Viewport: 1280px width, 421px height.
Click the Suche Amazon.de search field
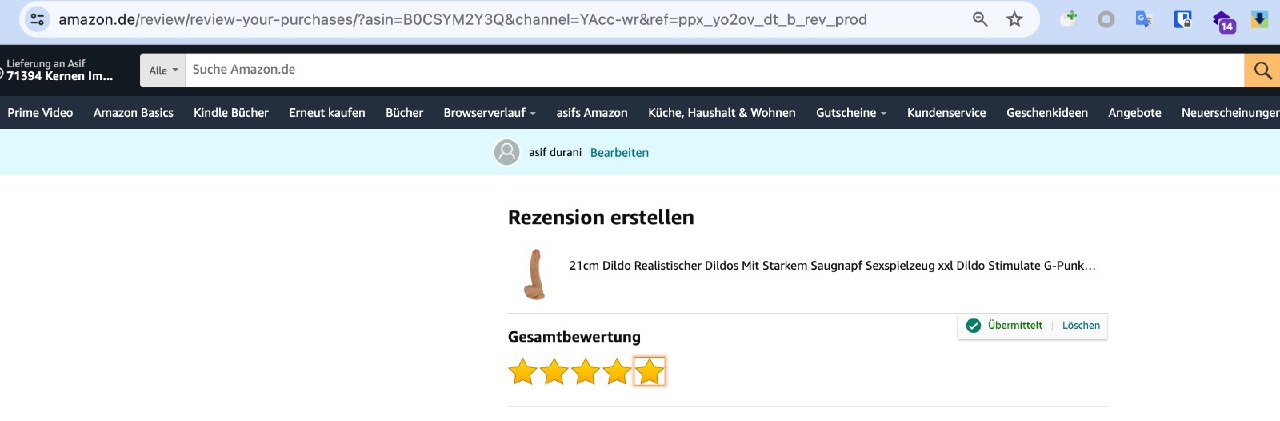coord(715,70)
